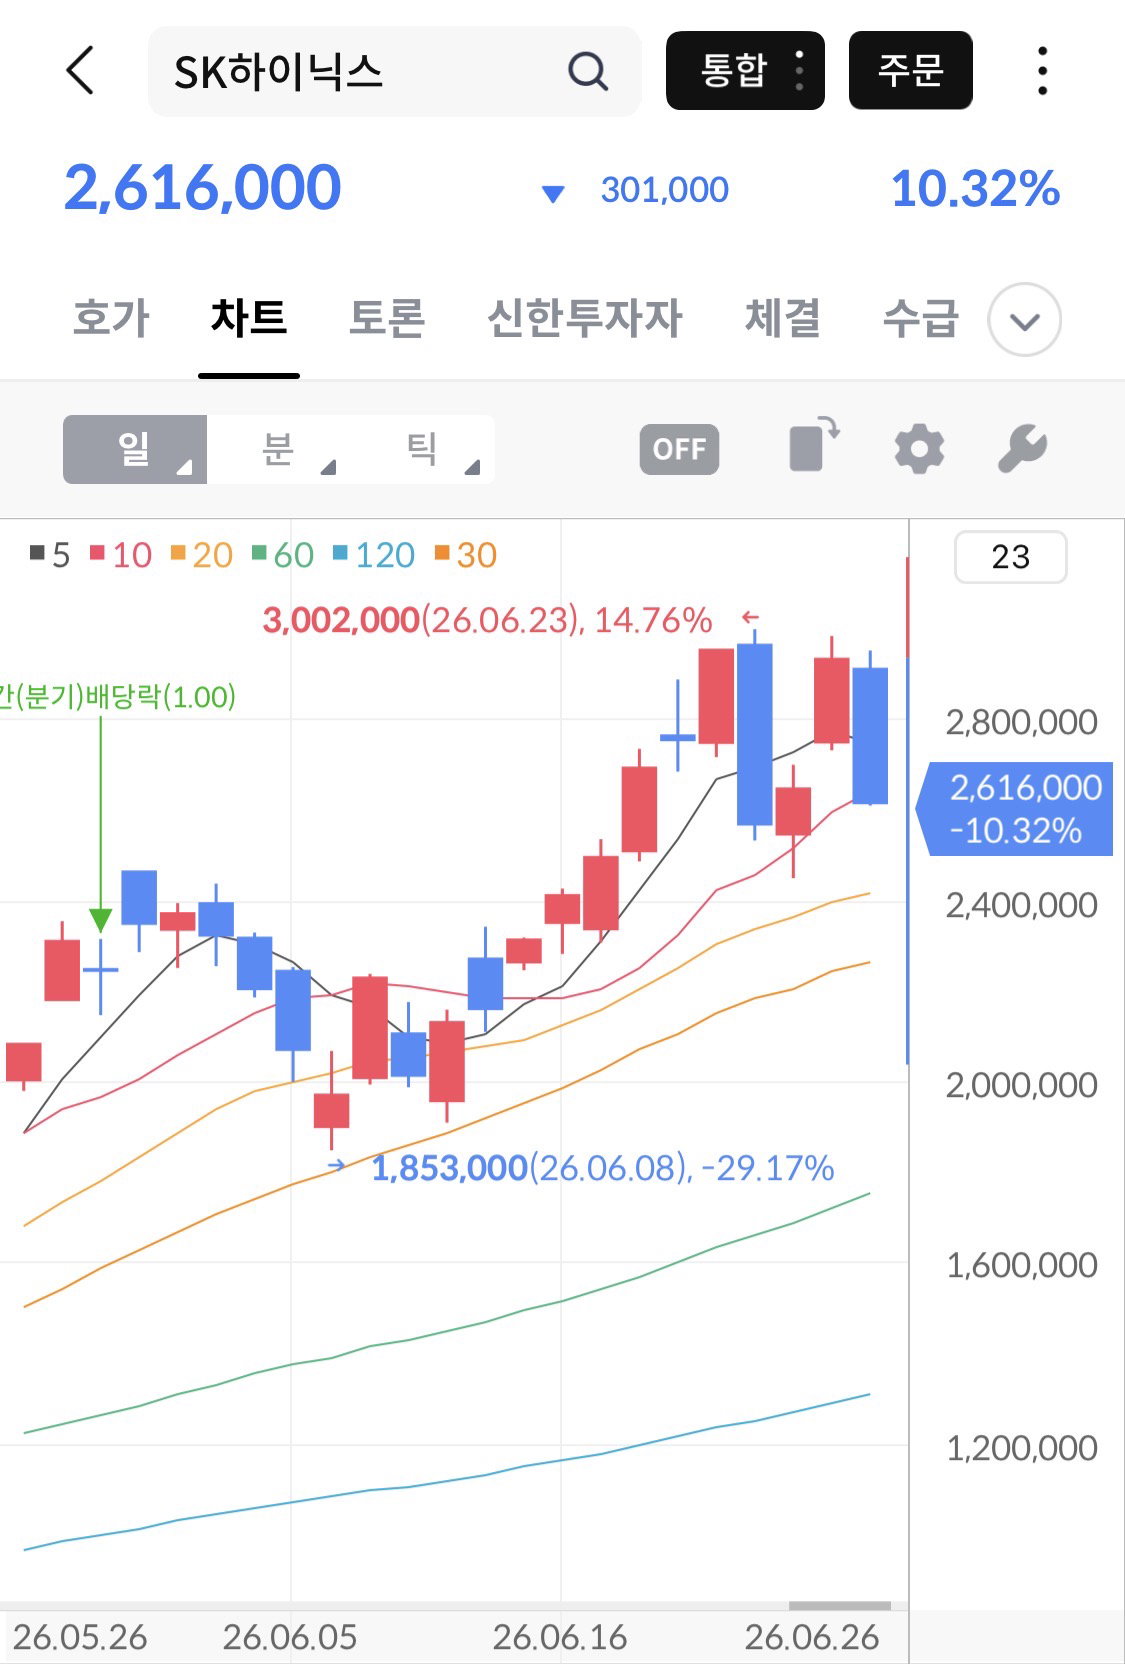Tap the back arrow icon
Image resolution: width=1125 pixels, height=1664 pixels.
(x=80, y=71)
